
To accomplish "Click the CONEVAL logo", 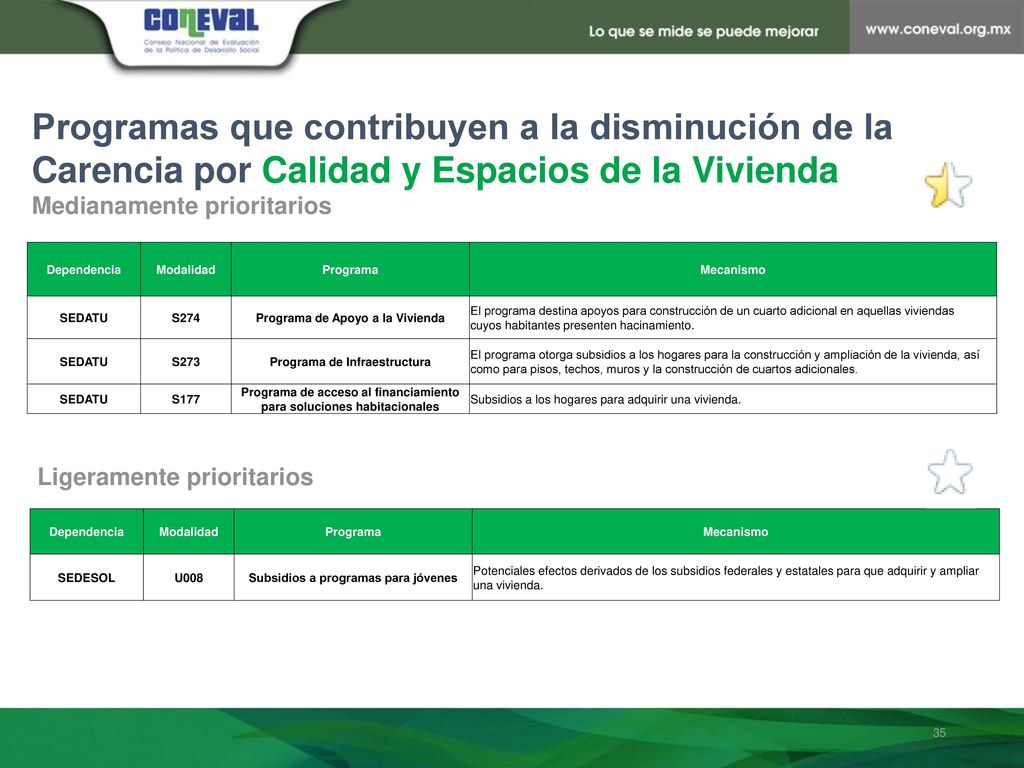I will pyautogui.click(x=201, y=29).
